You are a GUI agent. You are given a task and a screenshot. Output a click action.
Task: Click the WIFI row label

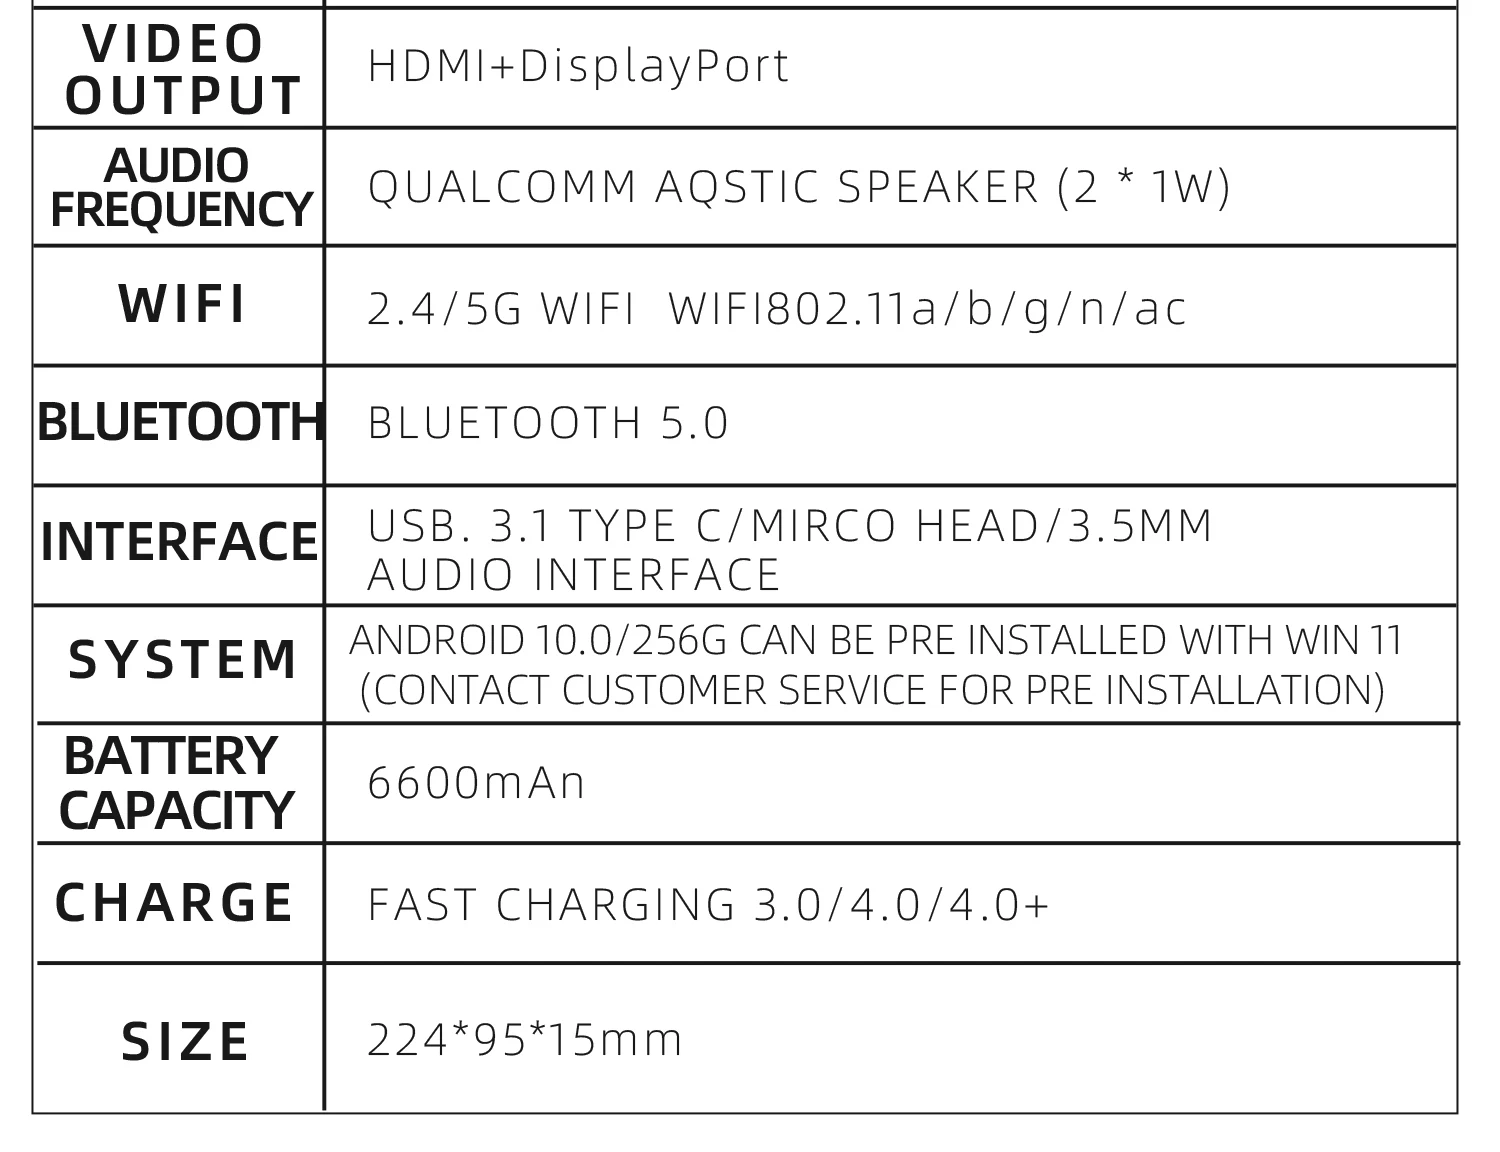pyautogui.click(x=182, y=305)
